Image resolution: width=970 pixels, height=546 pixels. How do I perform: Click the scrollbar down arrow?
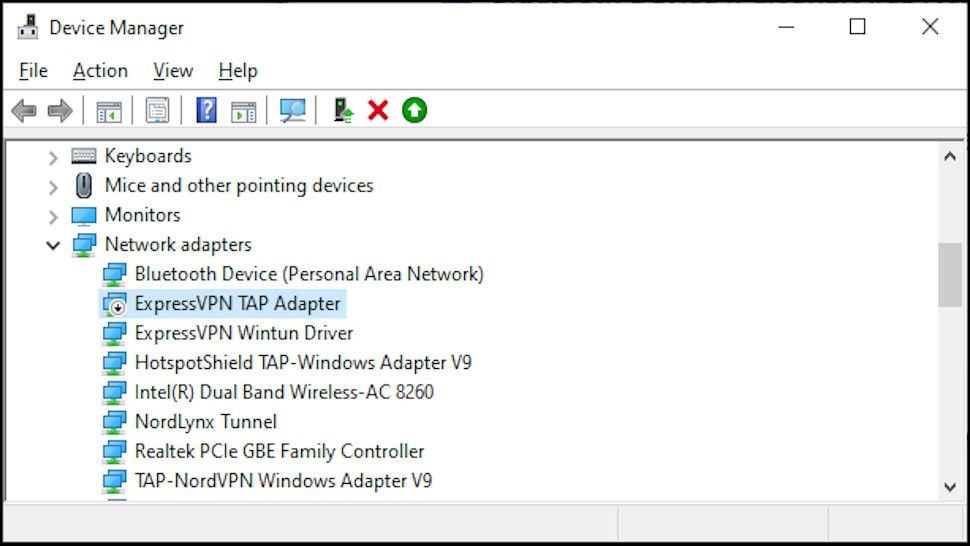[x=950, y=487]
